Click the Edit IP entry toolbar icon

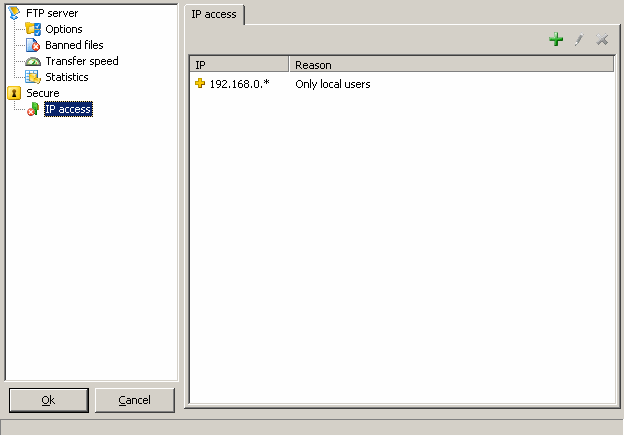click(x=578, y=40)
